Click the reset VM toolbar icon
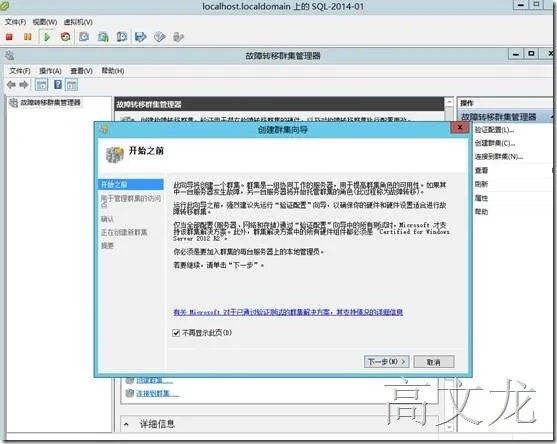Viewport: 557px width, 444px height. coord(65,37)
